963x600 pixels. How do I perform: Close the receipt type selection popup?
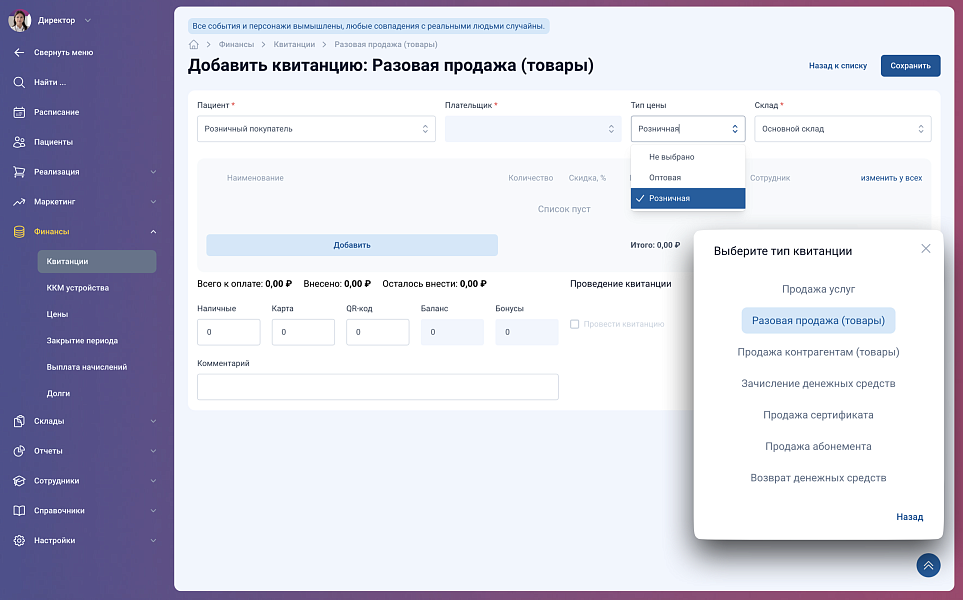tap(925, 249)
